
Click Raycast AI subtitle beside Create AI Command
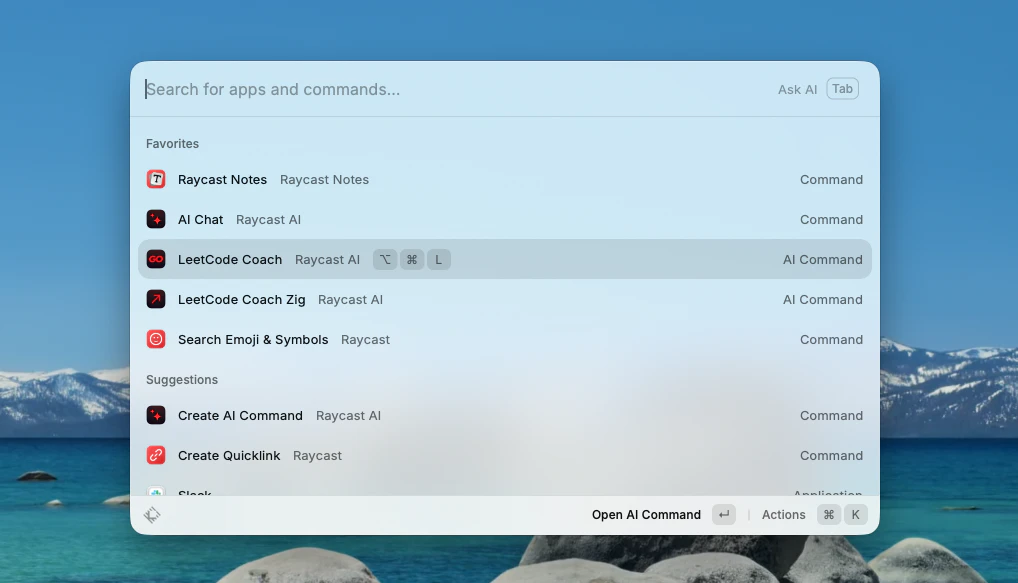click(x=348, y=416)
